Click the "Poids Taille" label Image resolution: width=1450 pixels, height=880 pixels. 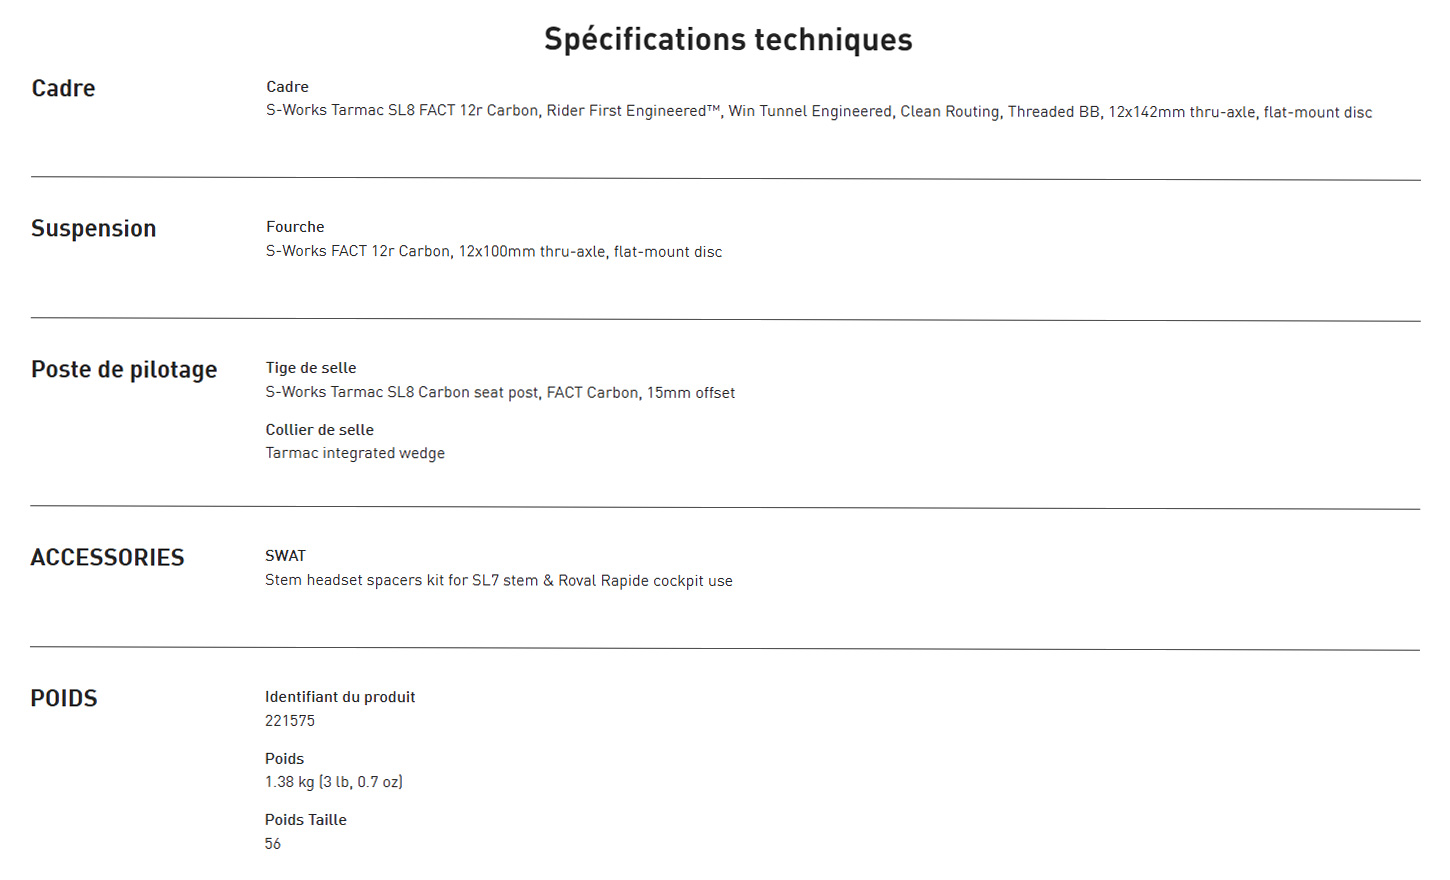coord(305,820)
